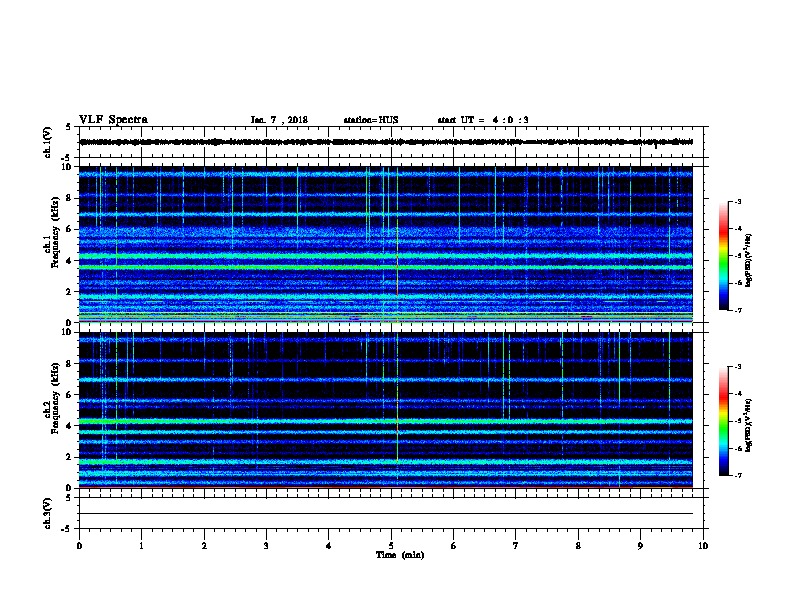This screenshot has height=612, width=792.
Task: Click time axis tick label "3"
Action: tap(266, 546)
